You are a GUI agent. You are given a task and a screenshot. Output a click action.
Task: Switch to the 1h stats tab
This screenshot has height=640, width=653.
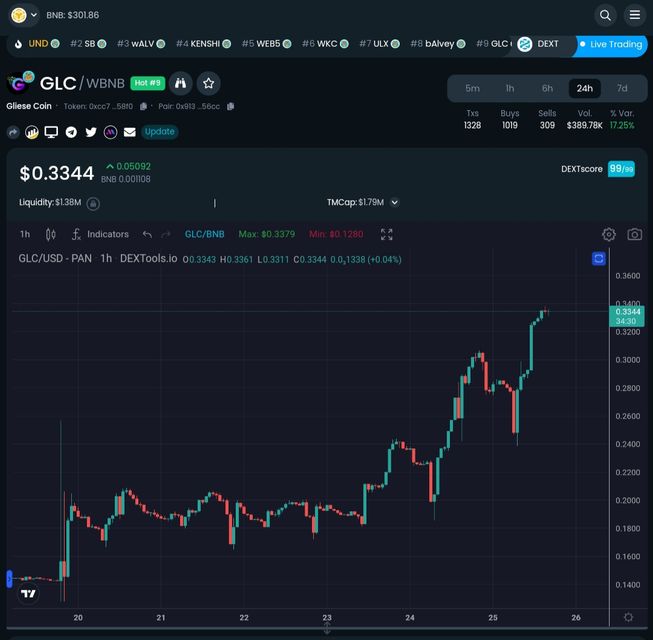(x=510, y=88)
